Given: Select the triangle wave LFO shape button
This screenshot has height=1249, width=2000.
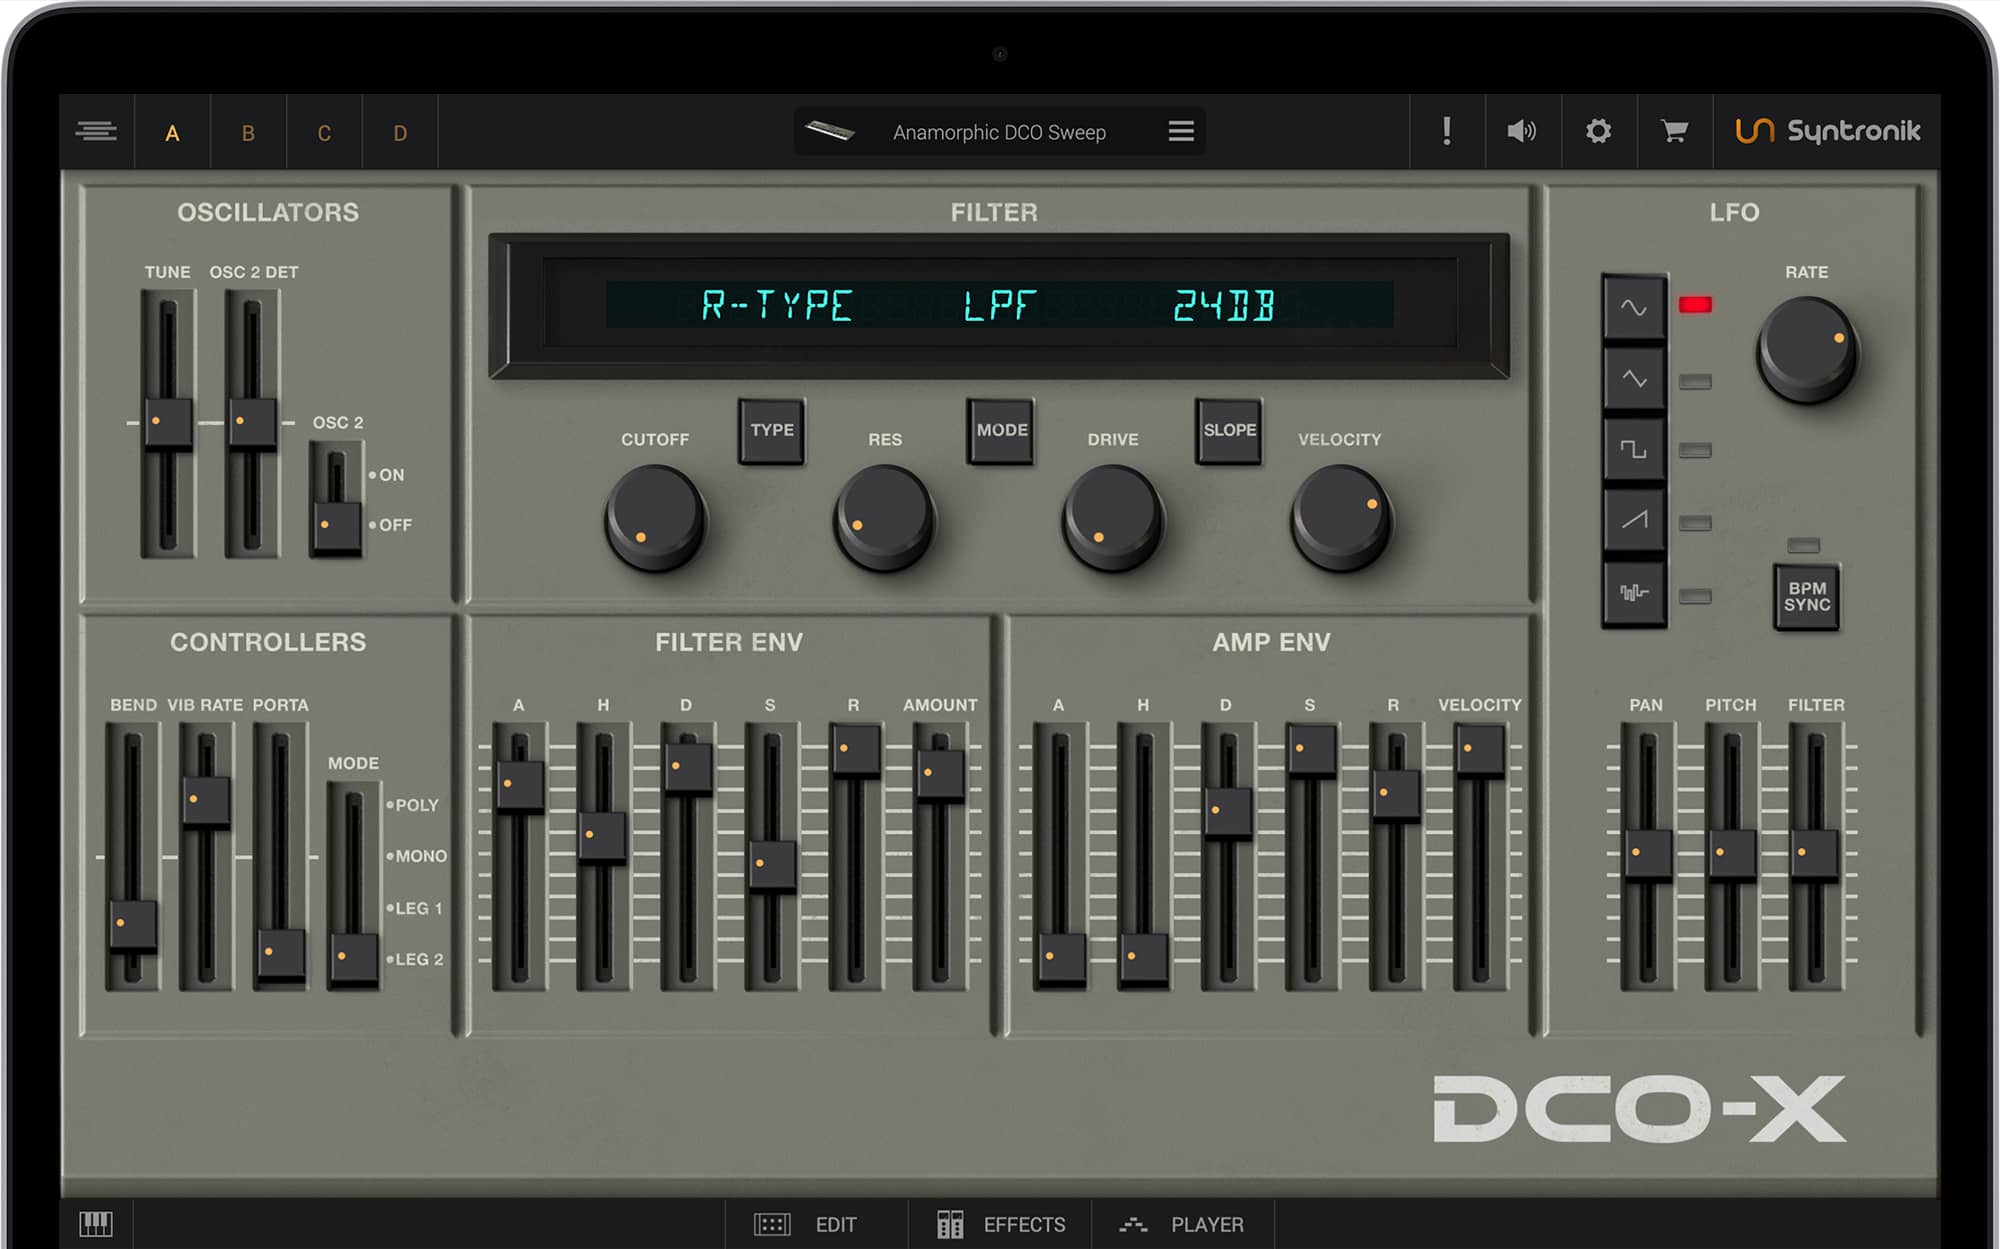Looking at the screenshot, I should pos(1633,379).
